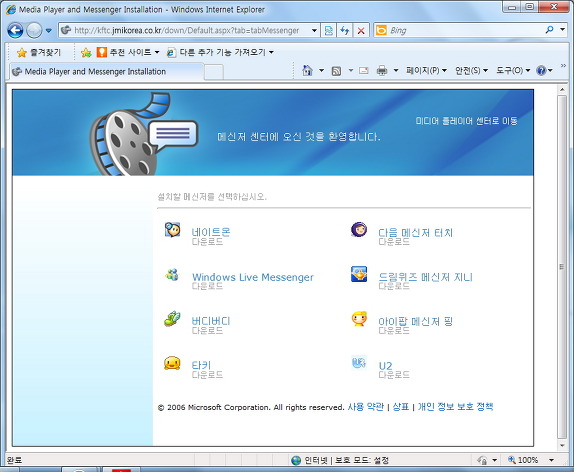Screen dimensions: 574x472
Task: Expand the Print options dropdown arrow
Action: tap(396, 70)
